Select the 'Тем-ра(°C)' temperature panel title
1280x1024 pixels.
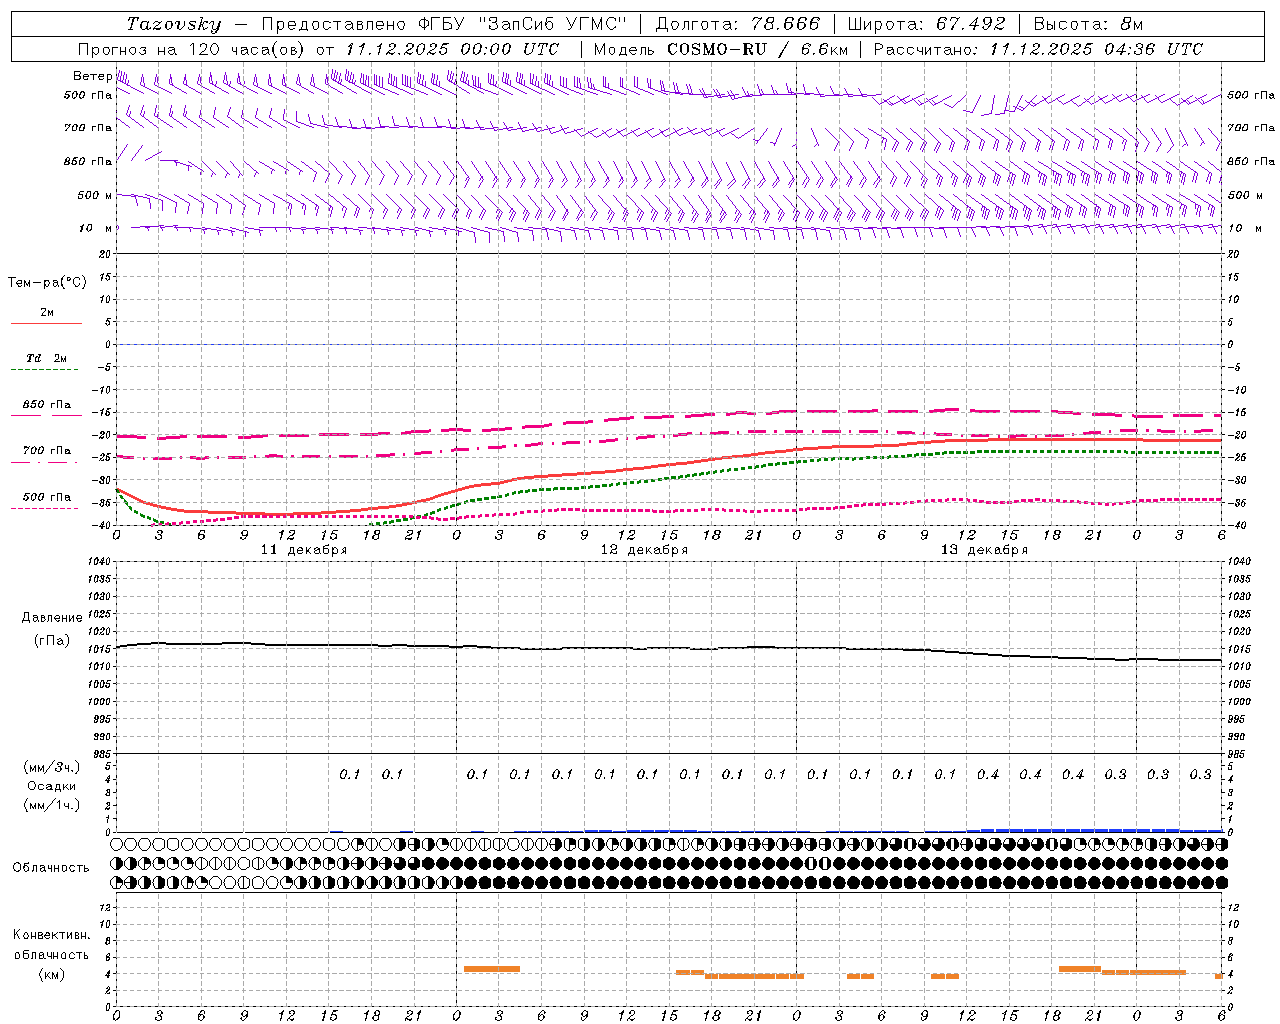(x=47, y=282)
